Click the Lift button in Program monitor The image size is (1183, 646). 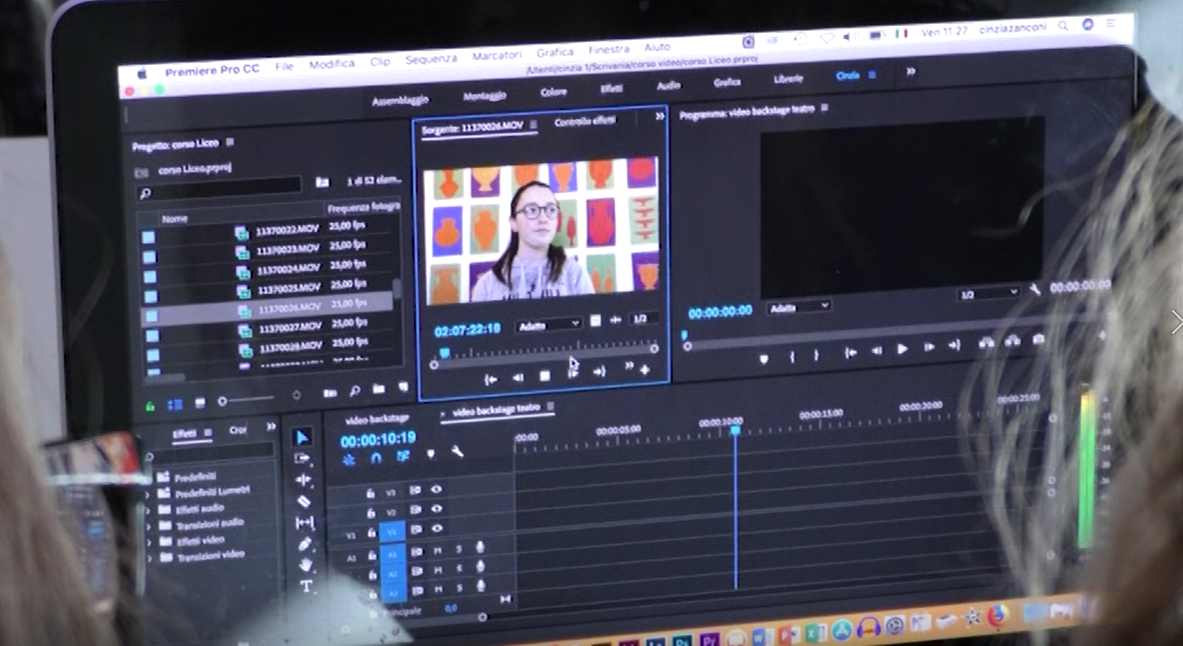pyautogui.click(x=986, y=343)
